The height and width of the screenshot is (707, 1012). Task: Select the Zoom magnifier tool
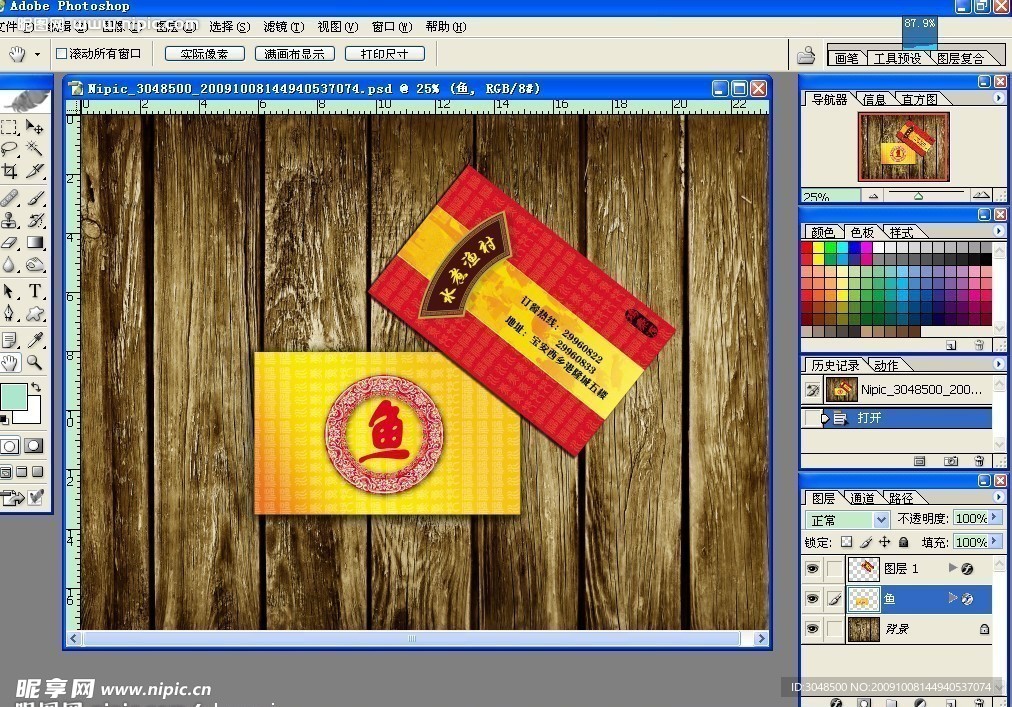tap(35, 362)
